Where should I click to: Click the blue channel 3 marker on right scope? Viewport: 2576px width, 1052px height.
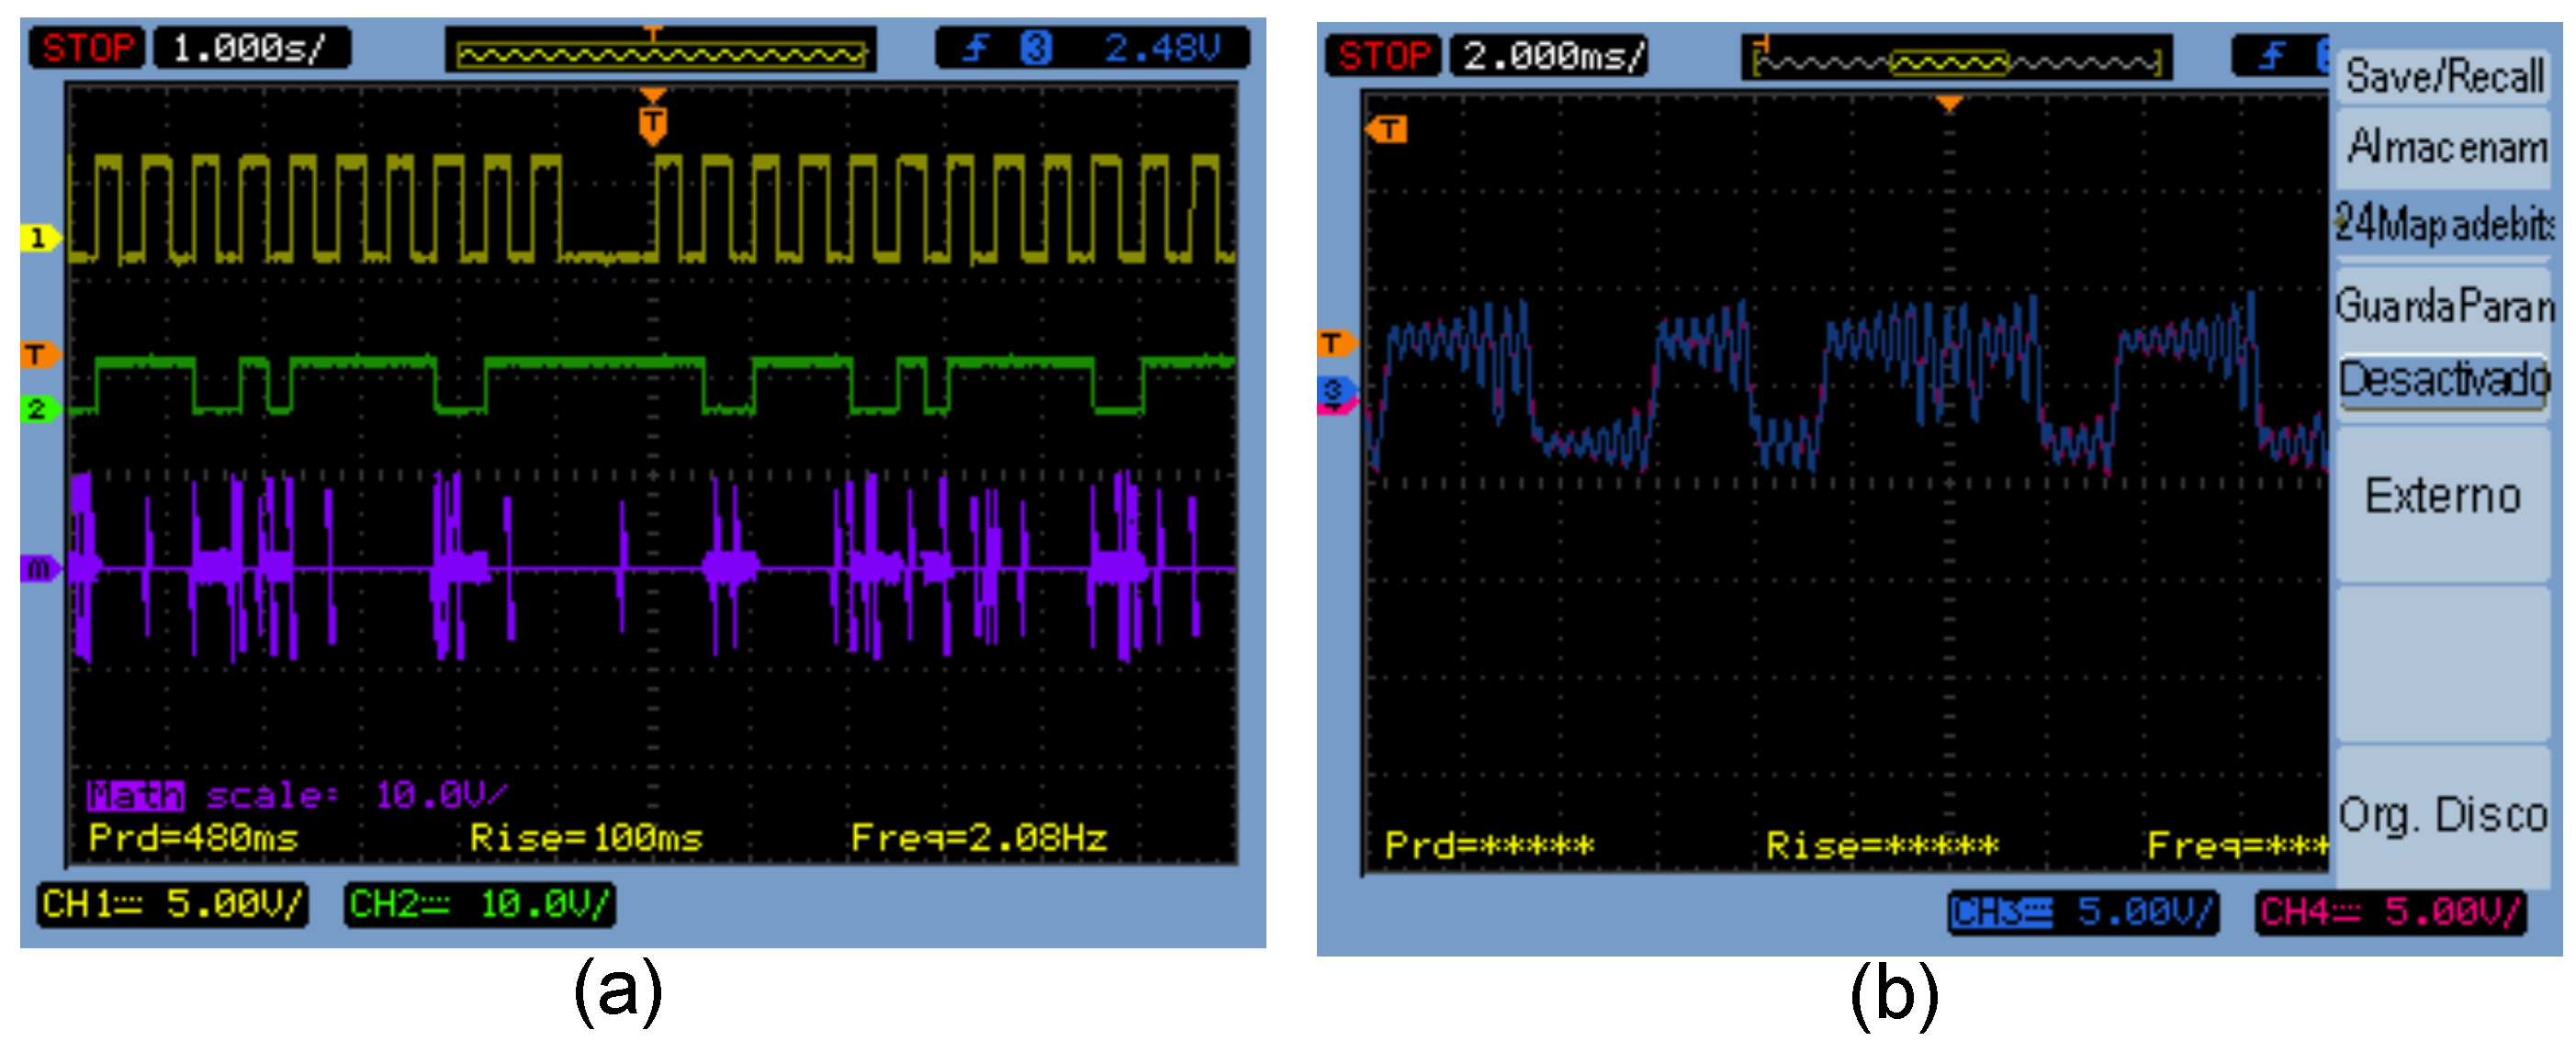pyautogui.click(x=1334, y=389)
